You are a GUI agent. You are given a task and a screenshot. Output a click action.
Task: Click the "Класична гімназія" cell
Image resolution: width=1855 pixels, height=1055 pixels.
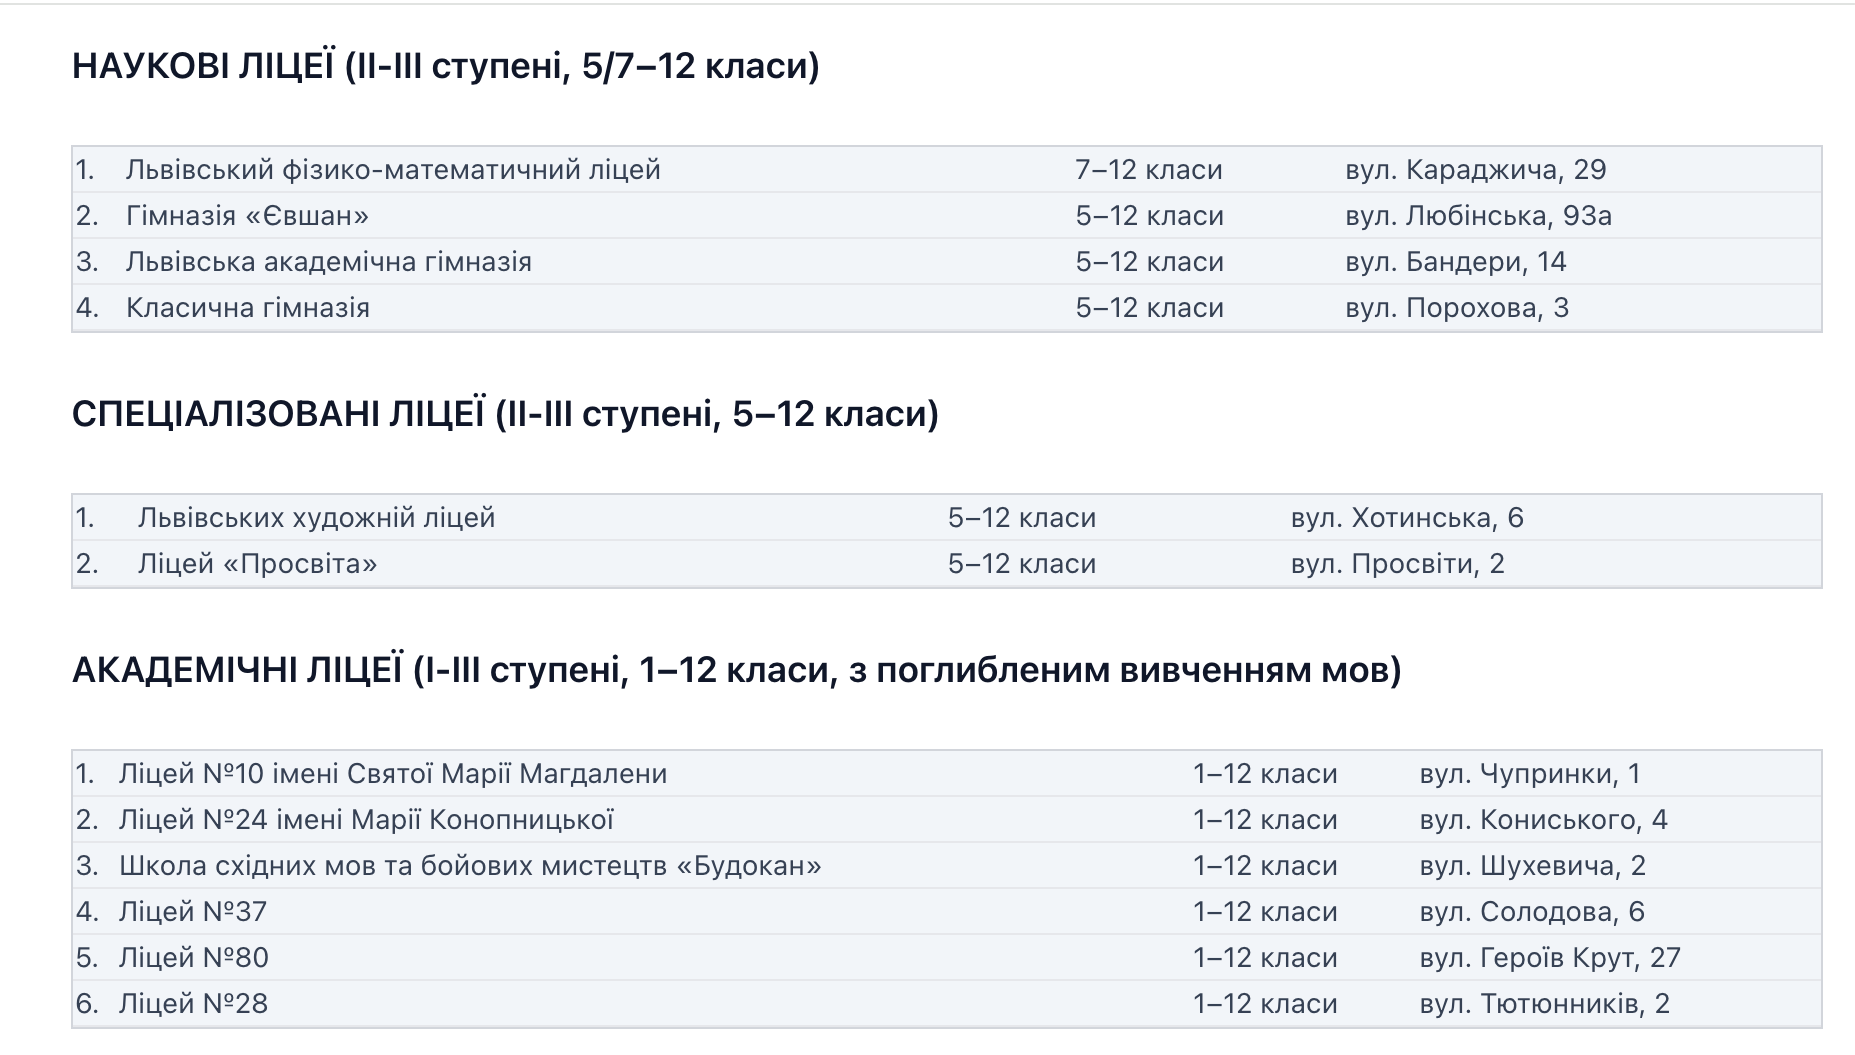(247, 308)
